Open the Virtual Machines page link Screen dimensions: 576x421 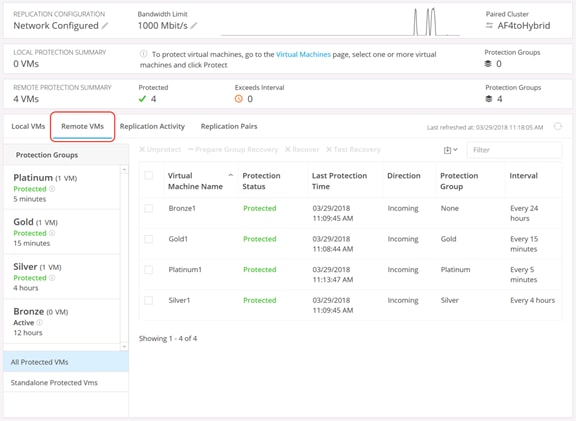303,54
